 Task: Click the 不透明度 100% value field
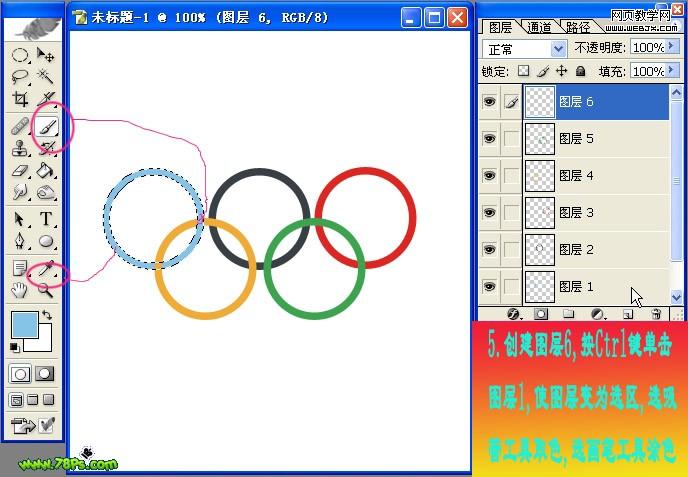[649, 47]
